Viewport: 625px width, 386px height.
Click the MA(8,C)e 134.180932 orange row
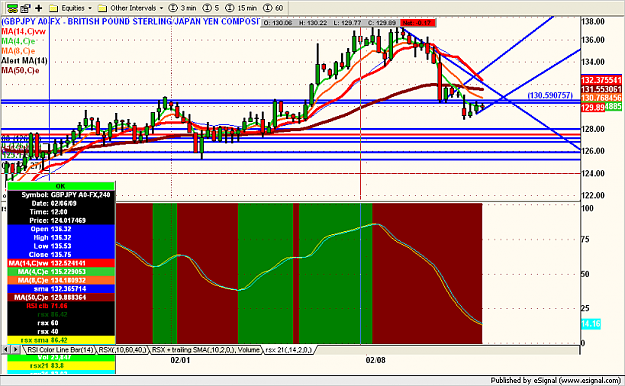[x=61, y=280]
